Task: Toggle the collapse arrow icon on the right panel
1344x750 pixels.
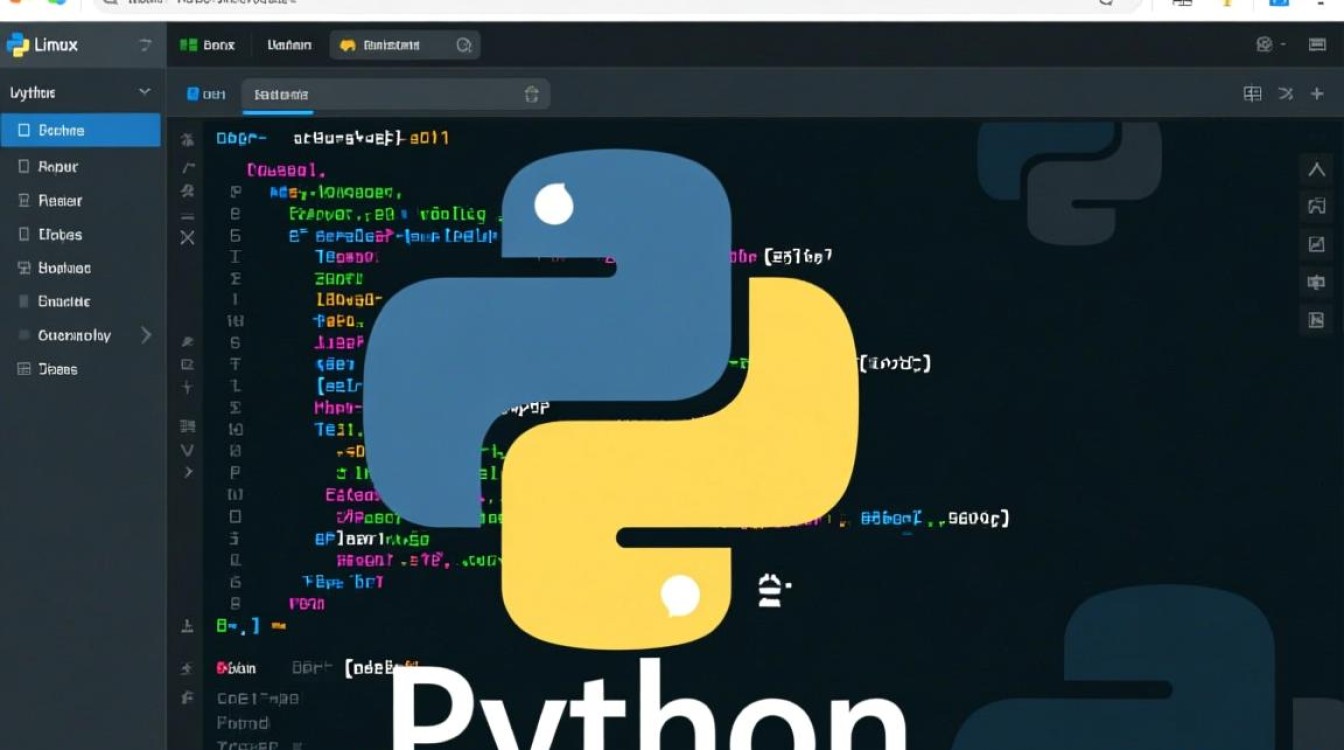Action: point(1317,170)
